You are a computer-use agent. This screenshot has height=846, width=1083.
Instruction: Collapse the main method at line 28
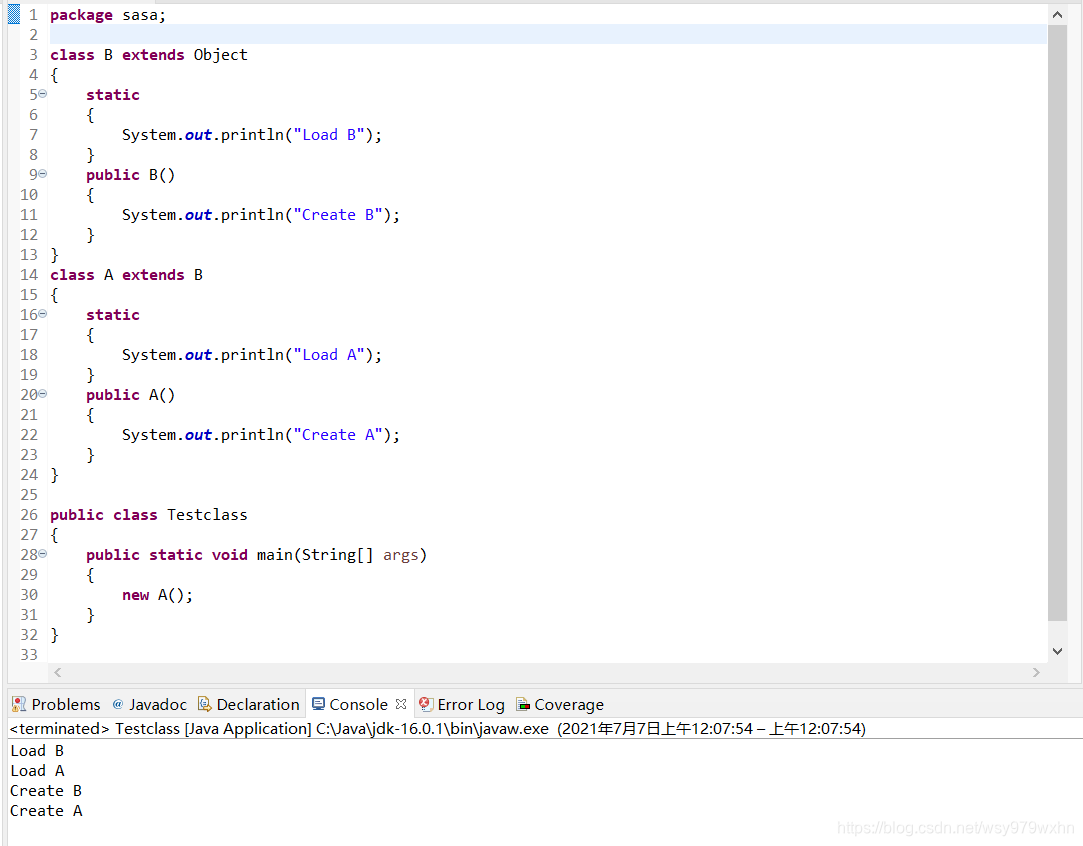(43, 554)
